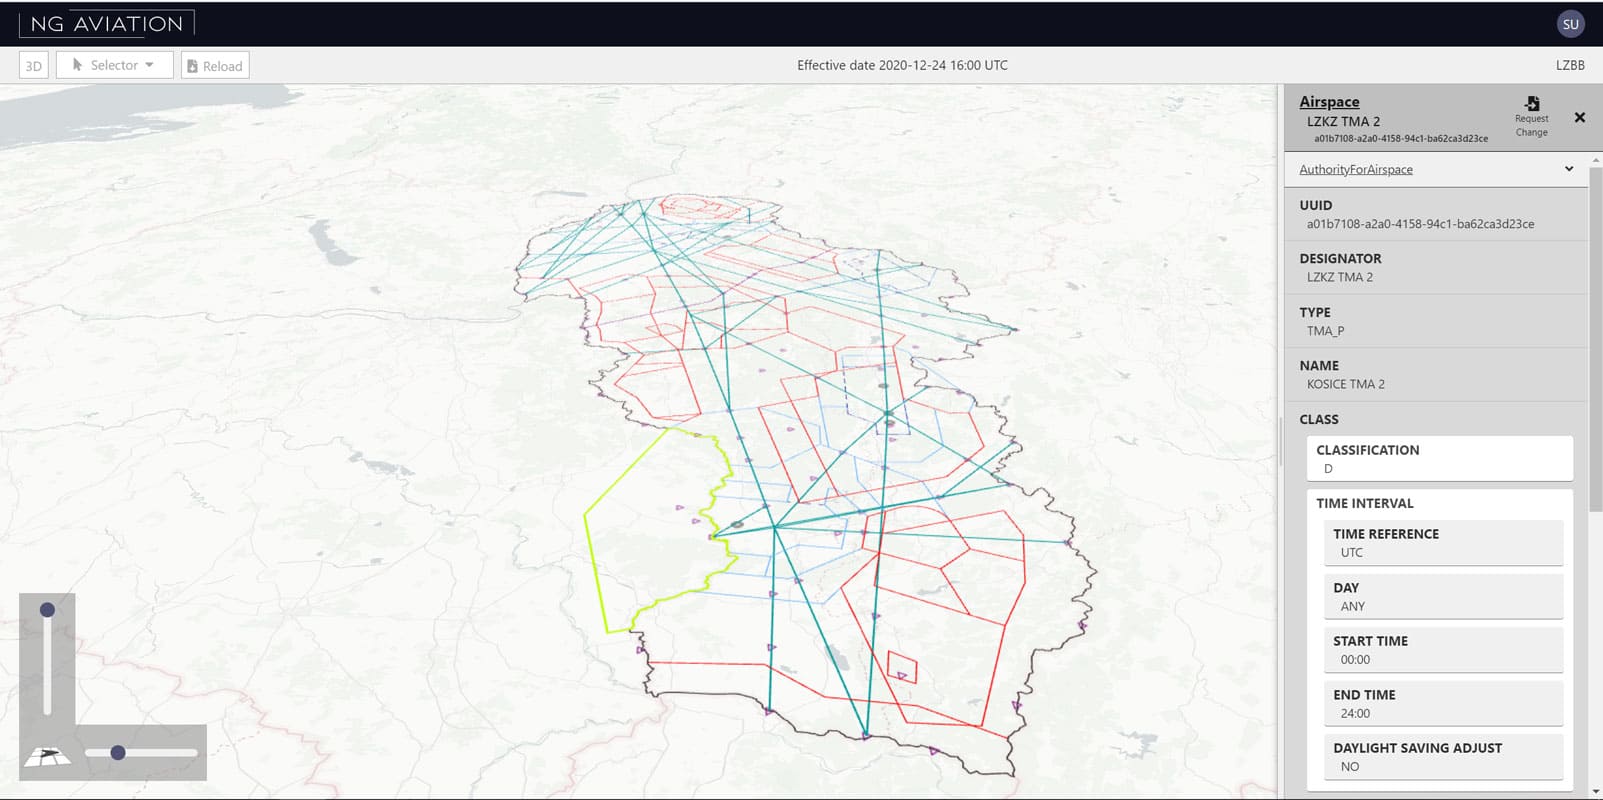Open the SU user avatar menu
The width and height of the screenshot is (1603, 800).
[x=1571, y=24]
